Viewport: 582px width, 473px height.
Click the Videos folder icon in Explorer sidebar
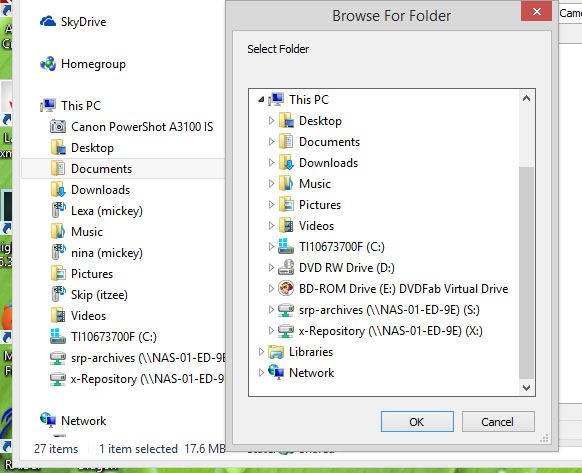[x=58, y=316]
